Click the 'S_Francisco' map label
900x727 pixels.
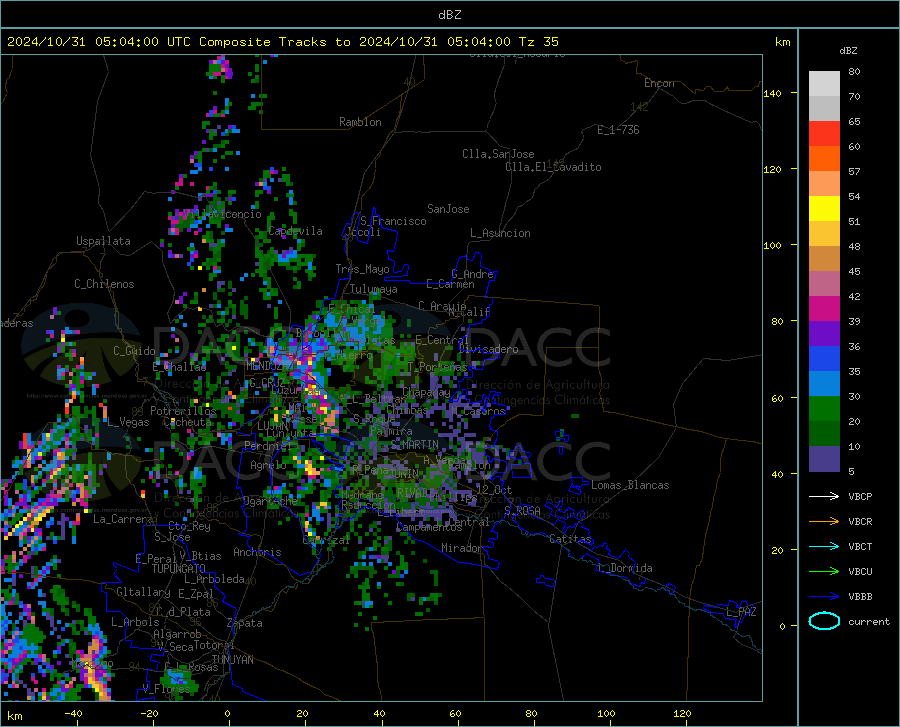pyautogui.click(x=393, y=221)
